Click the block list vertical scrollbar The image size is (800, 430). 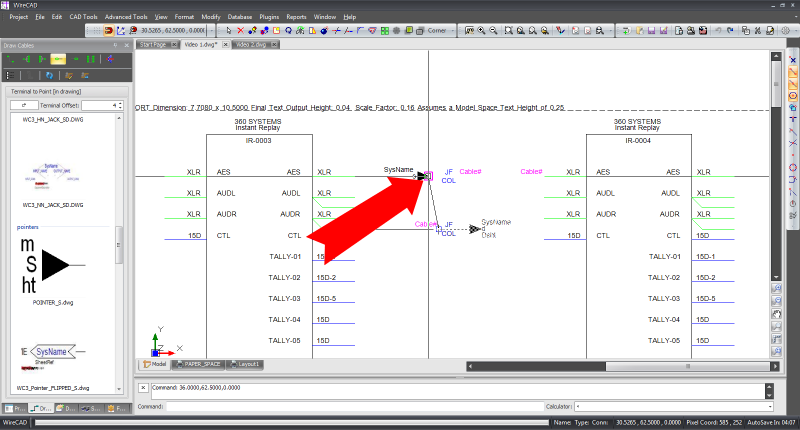tap(119, 245)
